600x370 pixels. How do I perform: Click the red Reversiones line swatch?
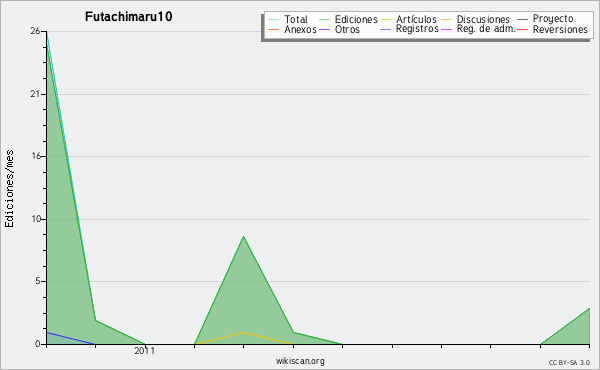(x=523, y=29)
